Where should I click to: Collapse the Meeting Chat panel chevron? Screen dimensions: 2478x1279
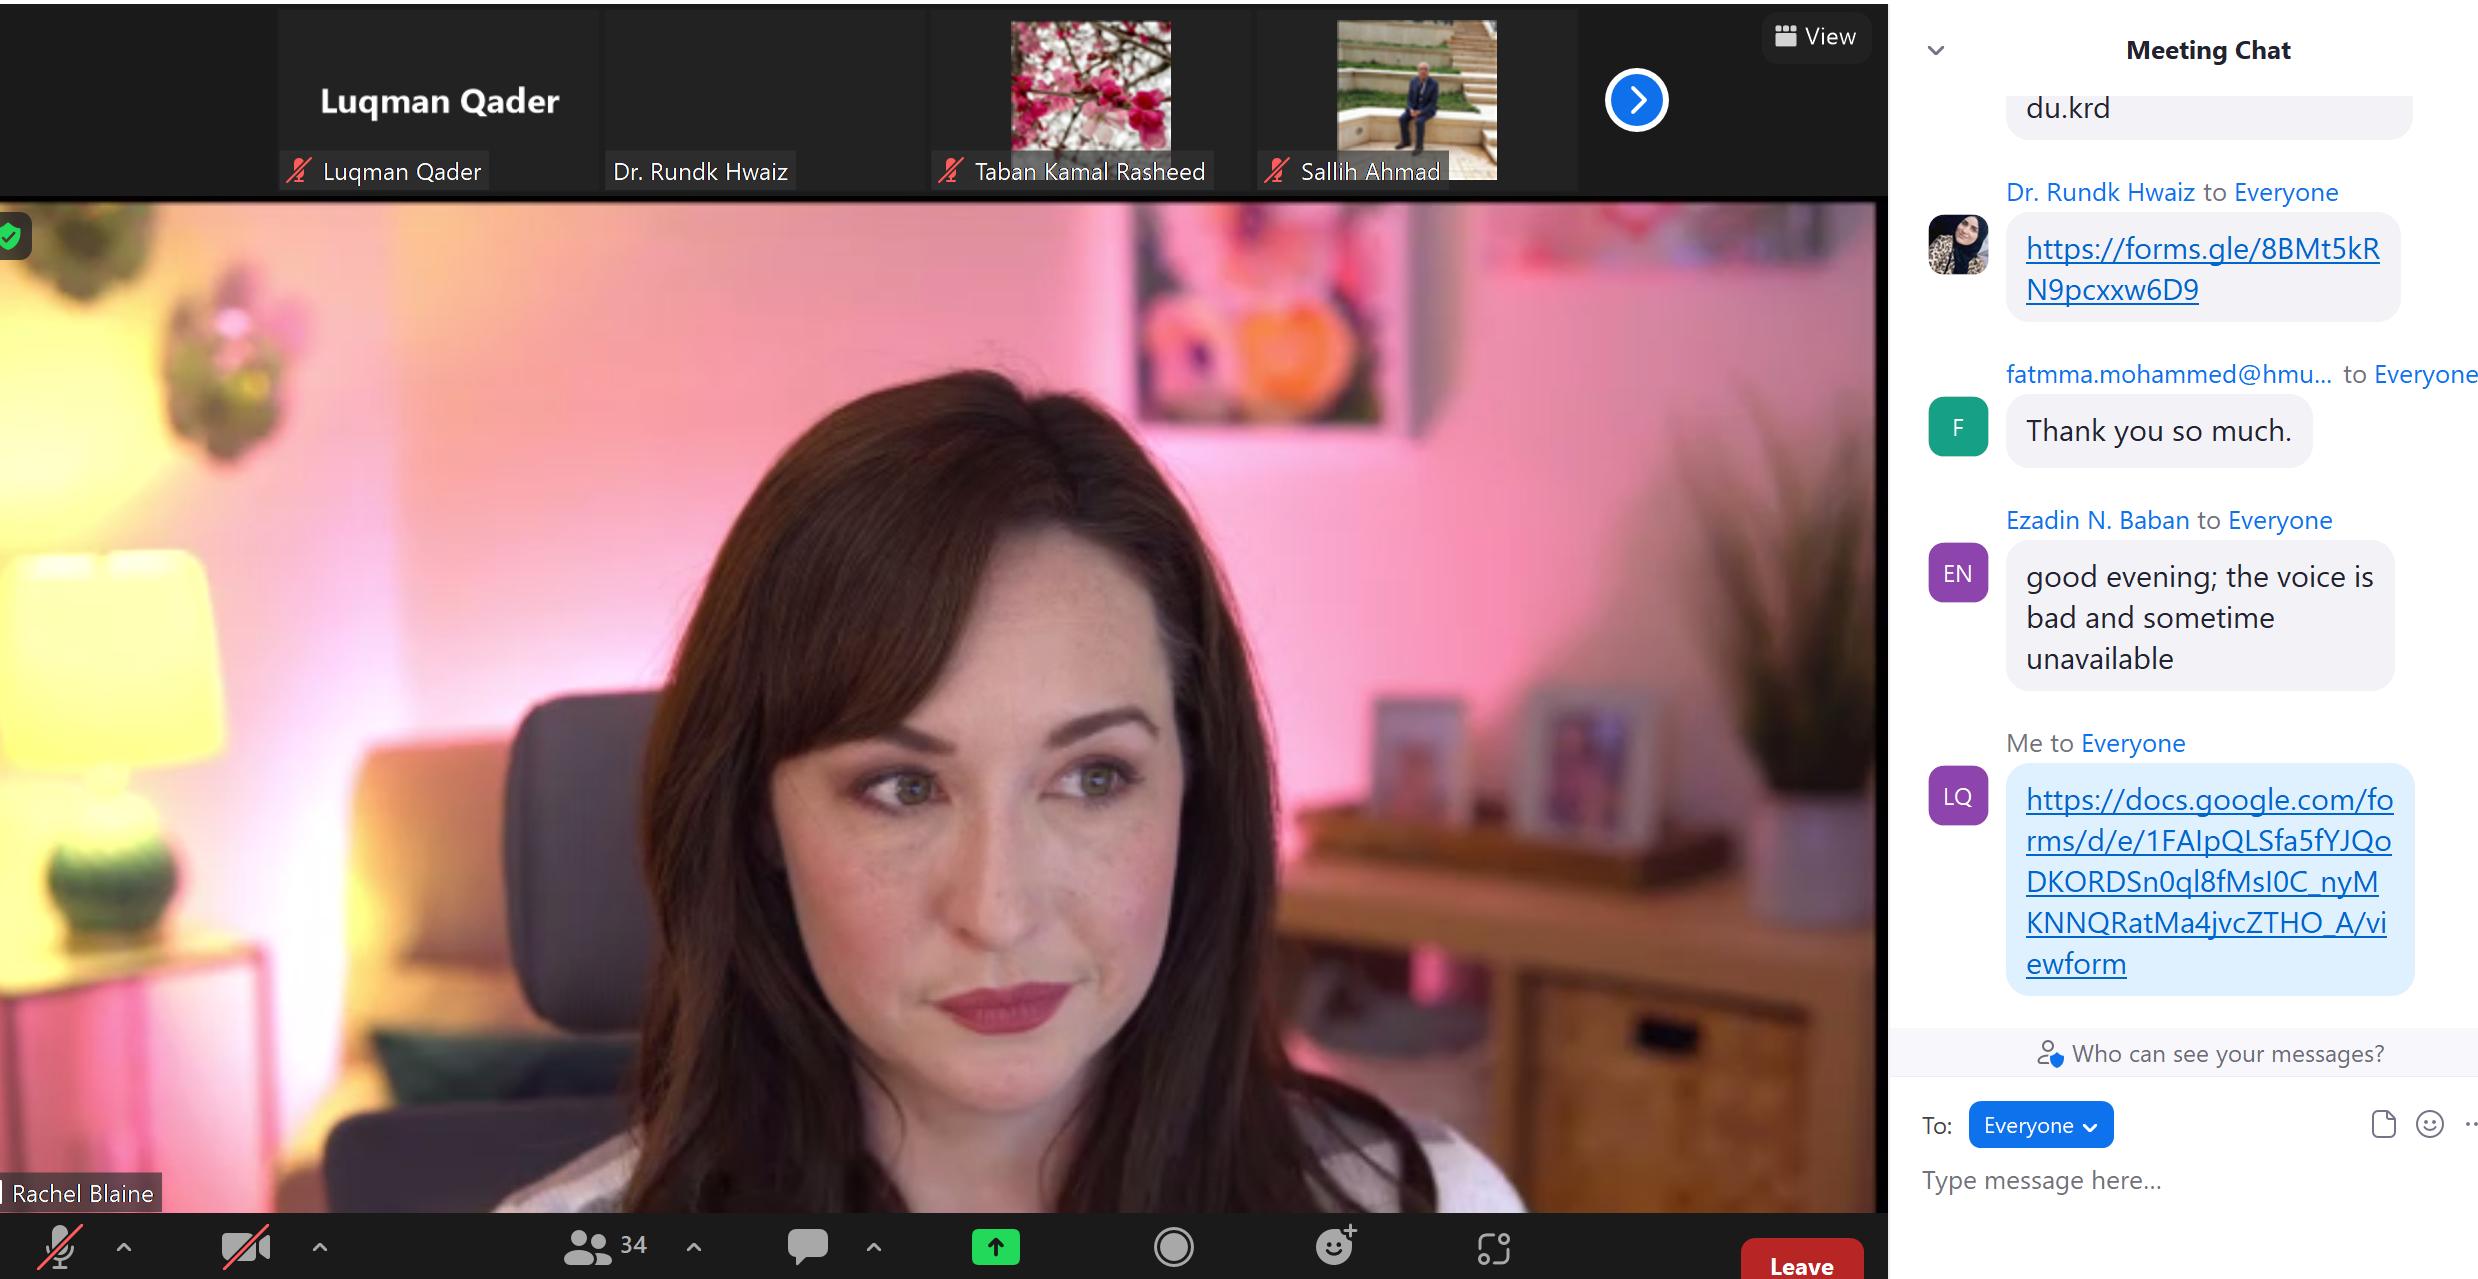(1936, 50)
